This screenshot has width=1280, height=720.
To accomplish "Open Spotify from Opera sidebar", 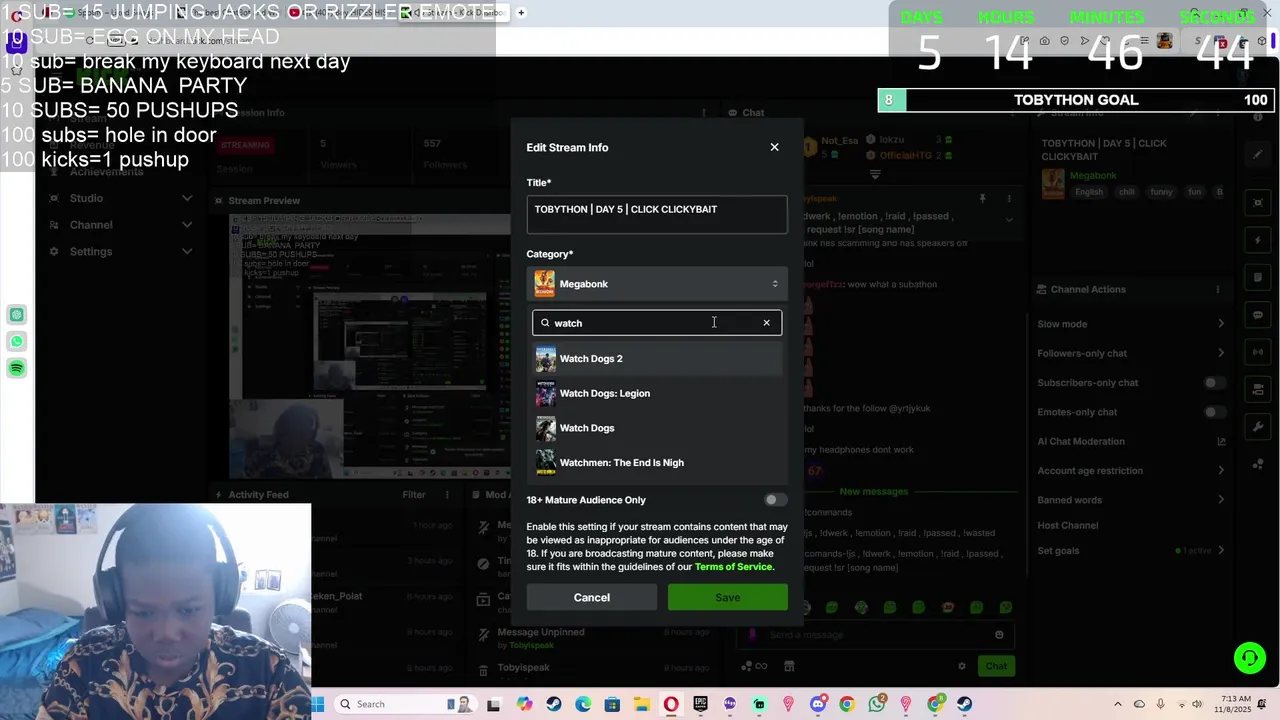I will click(17, 369).
